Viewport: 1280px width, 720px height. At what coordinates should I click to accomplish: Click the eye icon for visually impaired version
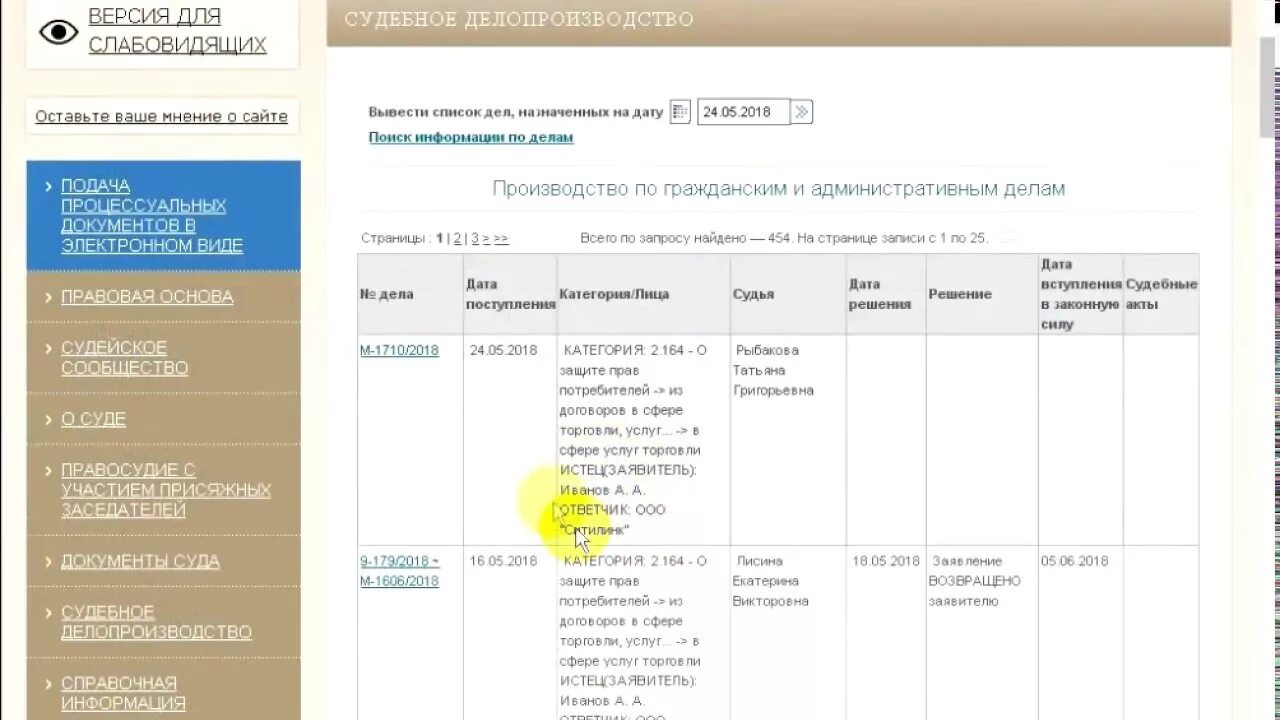(58, 32)
